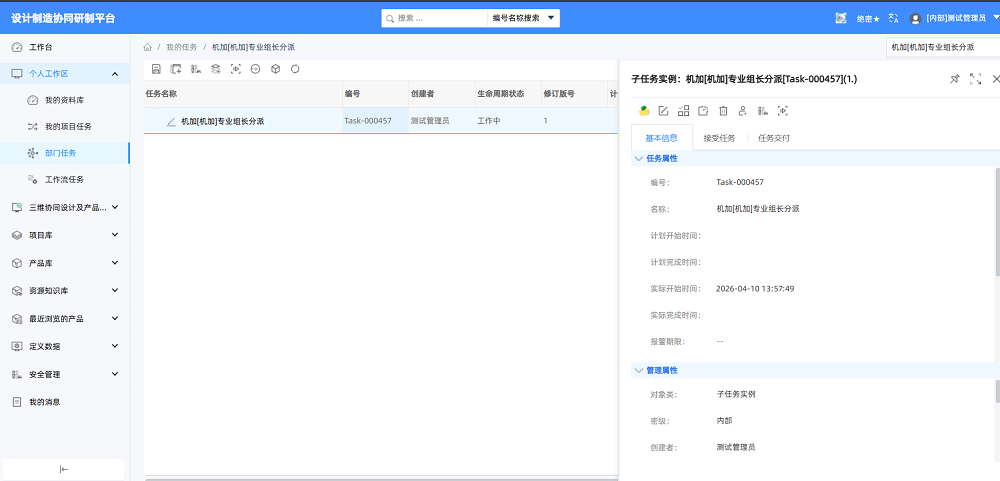Image resolution: width=1000 pixels, height=481 pixels.
Task: Expand the 定义数据 menu
Action: click(115, 346)
